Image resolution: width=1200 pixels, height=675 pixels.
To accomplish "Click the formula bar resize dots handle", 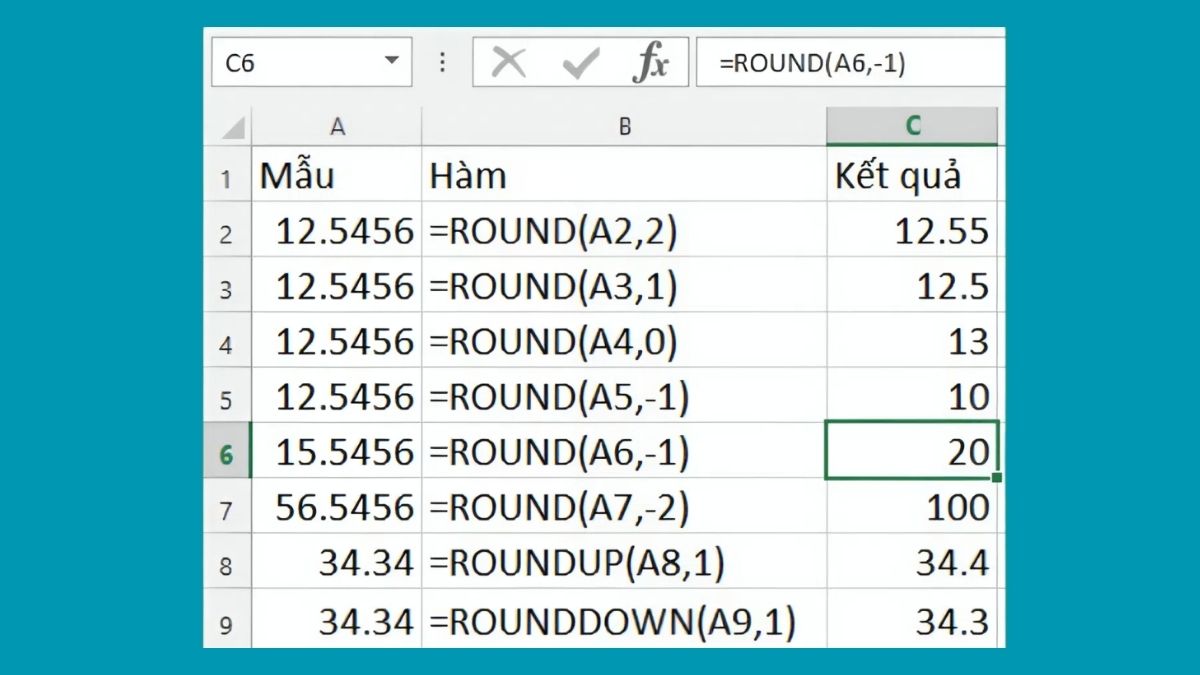I will click(442, 62).
